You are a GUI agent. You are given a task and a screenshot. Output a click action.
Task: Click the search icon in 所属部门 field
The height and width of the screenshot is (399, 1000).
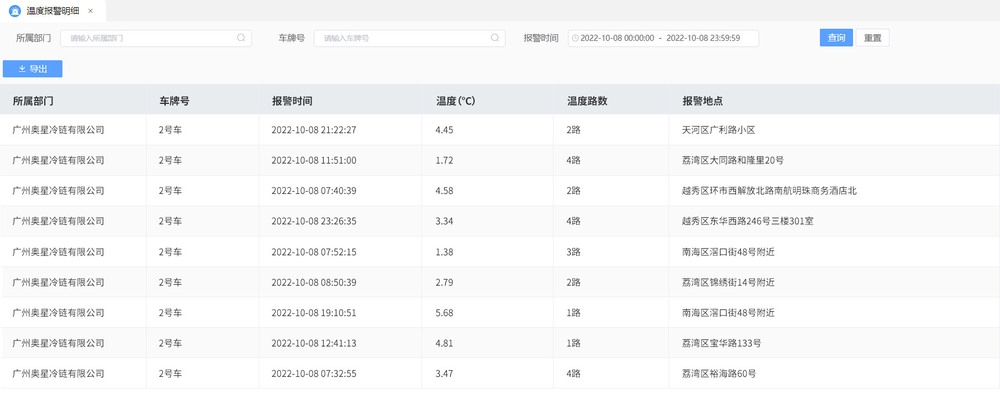[x=241, y=38]
